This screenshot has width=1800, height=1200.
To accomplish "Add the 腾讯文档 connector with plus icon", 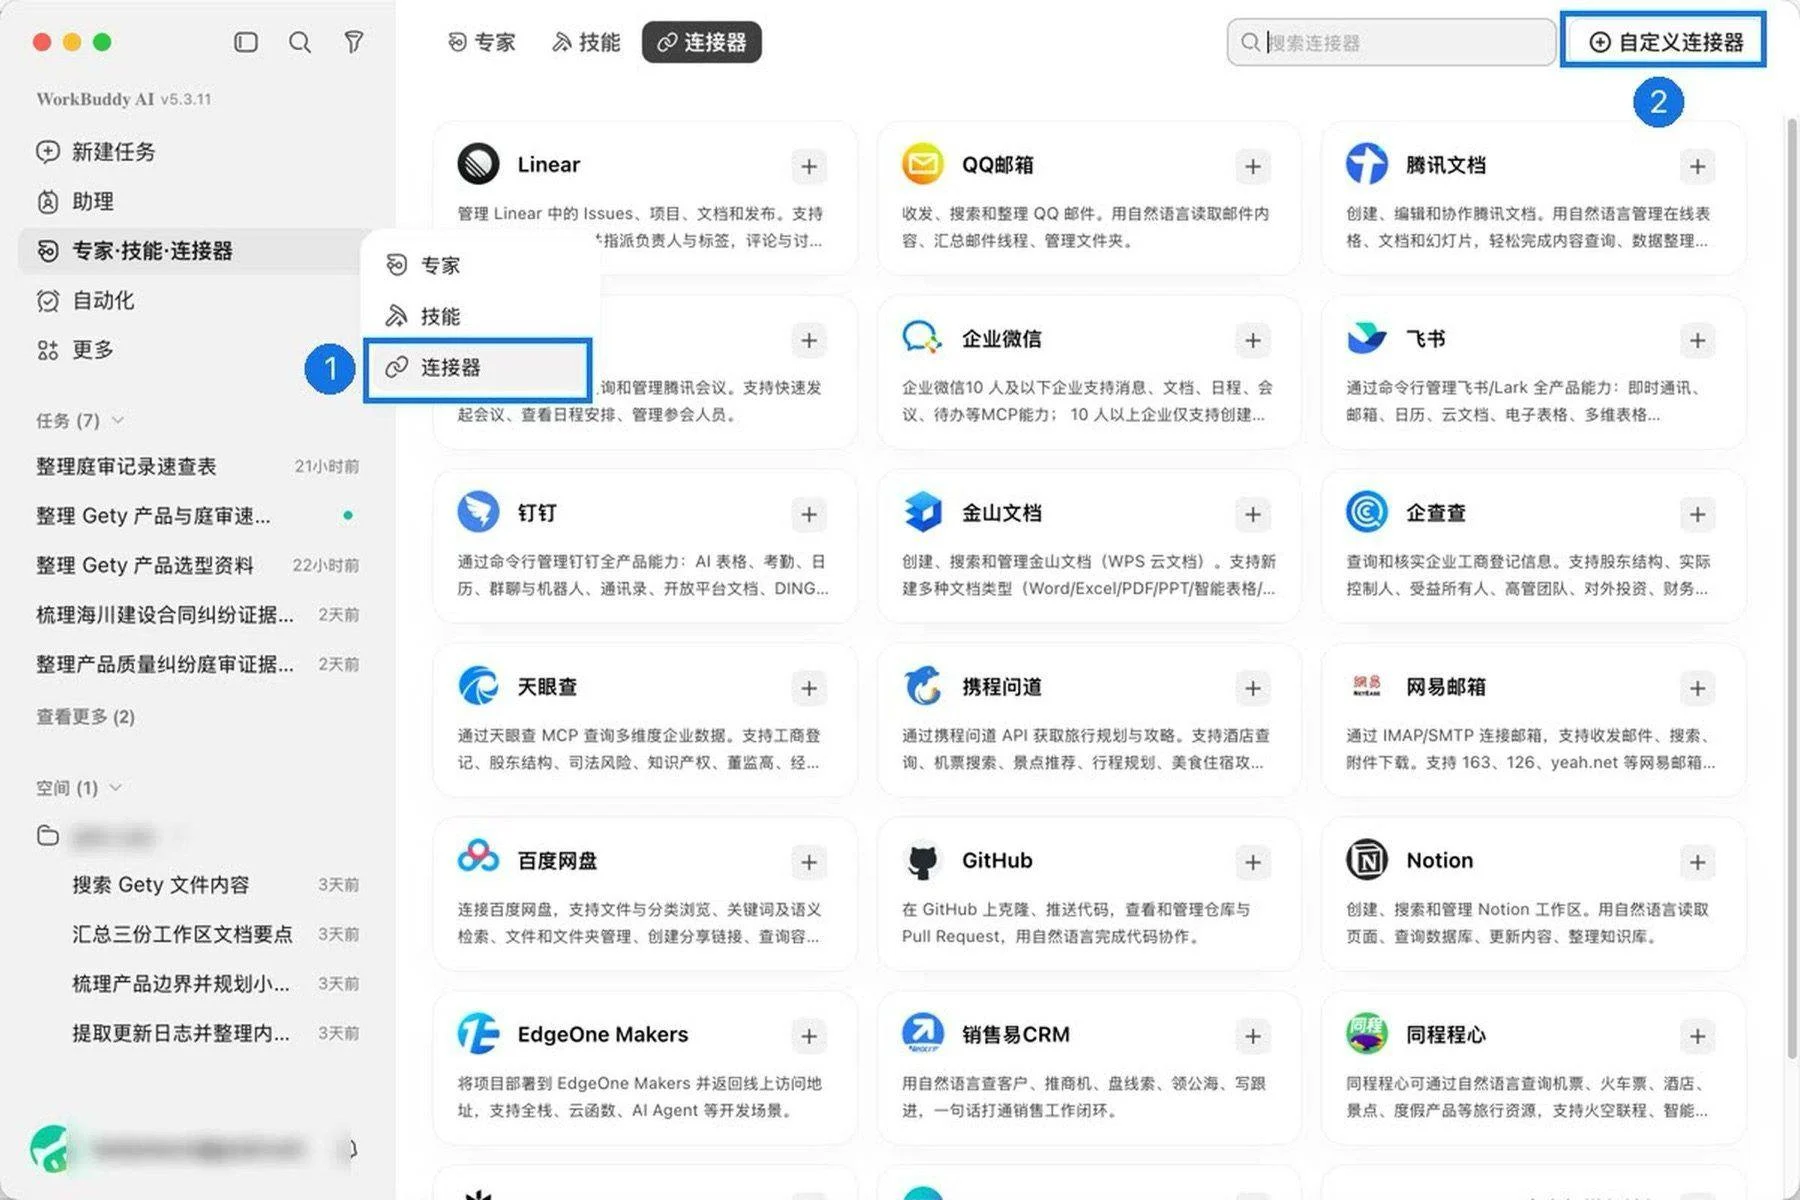I will (x=1697, y=166).
